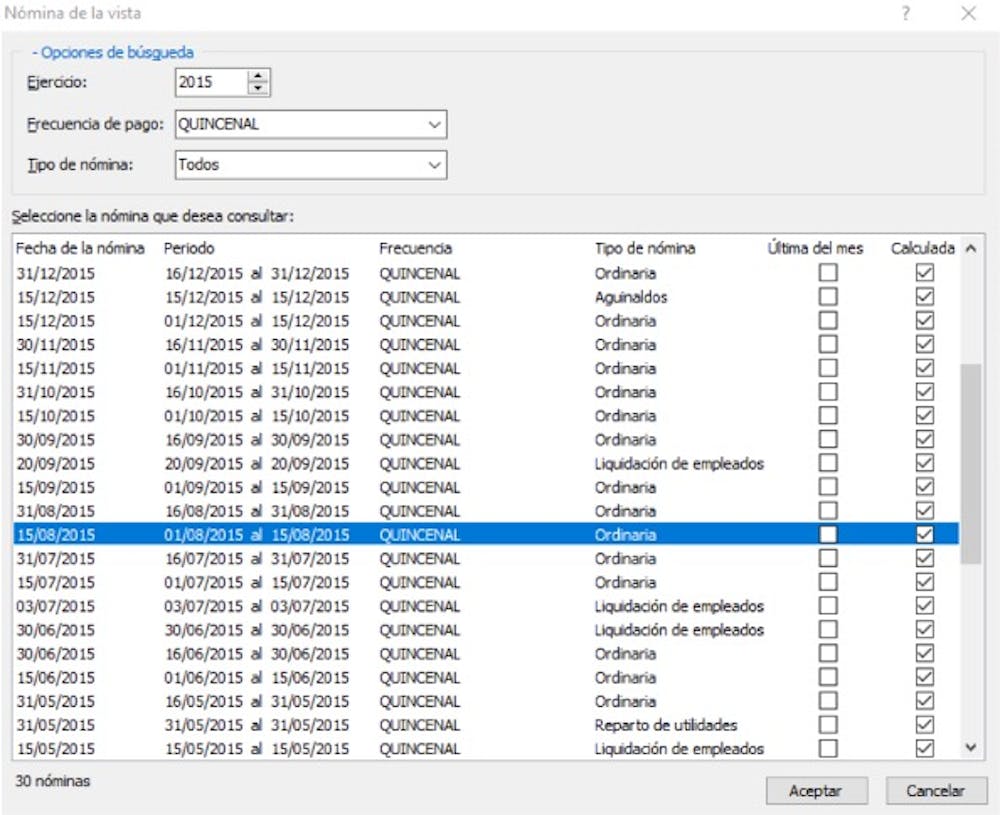Check Última del mes for period 16/11/2015 al 30/11/2015
Viewport: 1000px width, 815px height.
[x=828, y=344]
